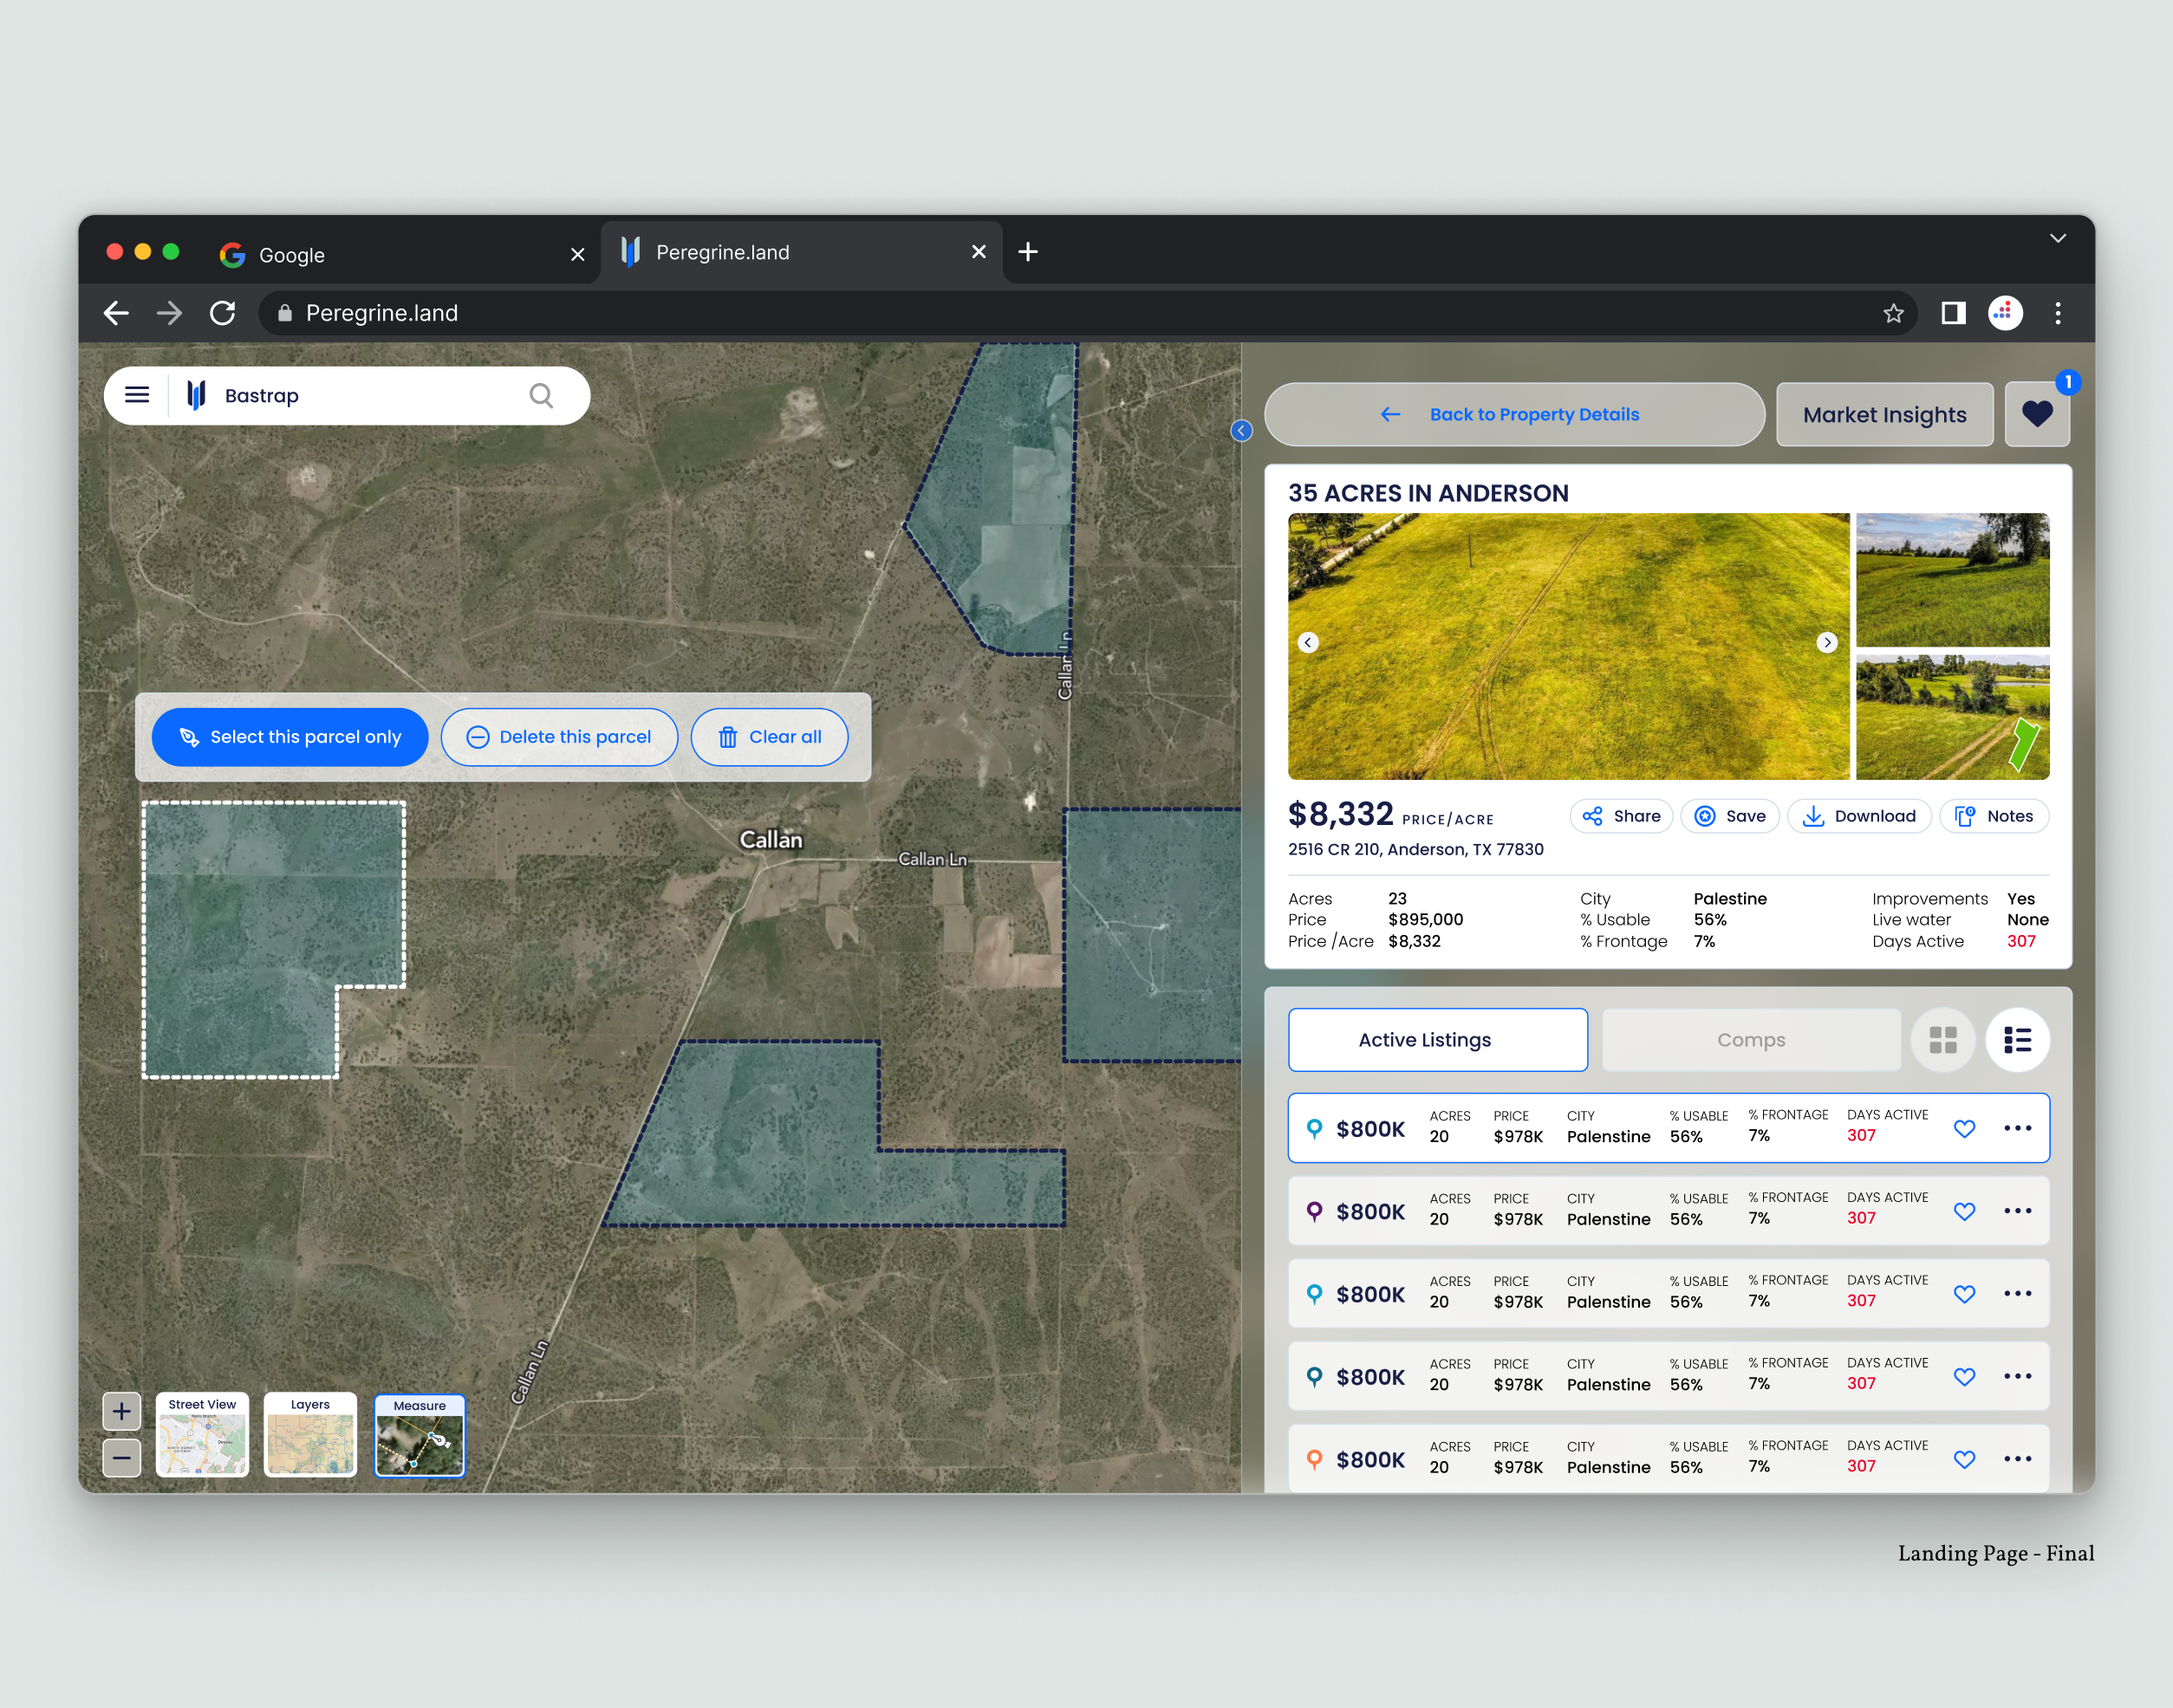This screenshot has width=2173, height=1708.
Task: Open Notes for this property
Action: click(x=1994, y=816)
